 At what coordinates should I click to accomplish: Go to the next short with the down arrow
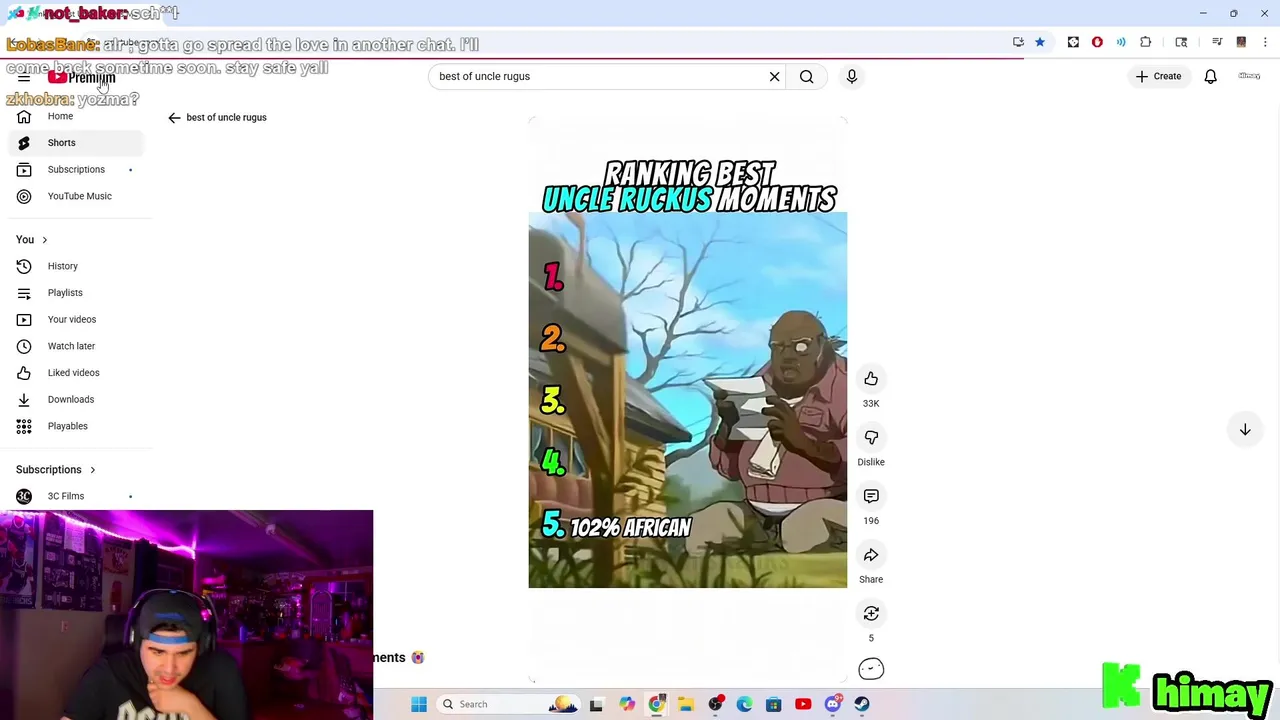(1245, 430)
